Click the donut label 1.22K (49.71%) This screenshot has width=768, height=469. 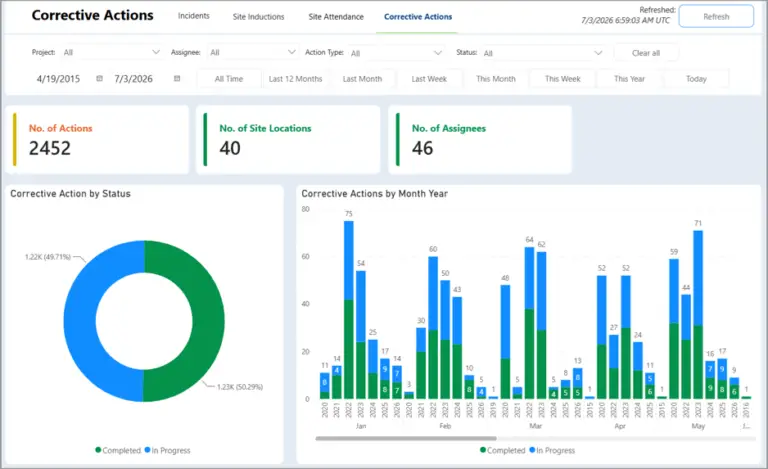[x=48, y=257]
